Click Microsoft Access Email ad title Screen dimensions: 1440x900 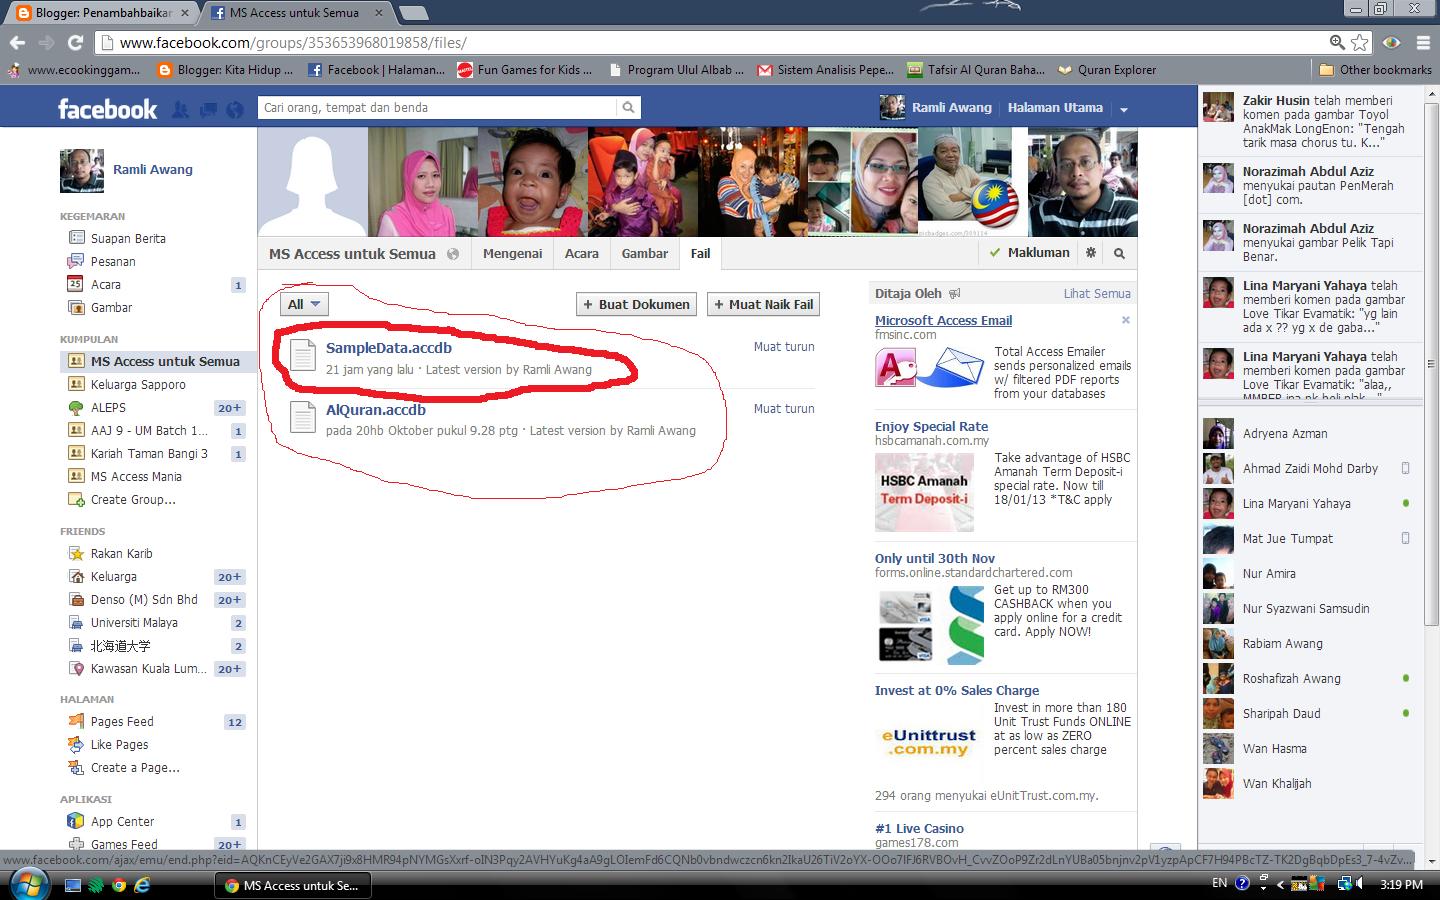[x=943, y=321]
